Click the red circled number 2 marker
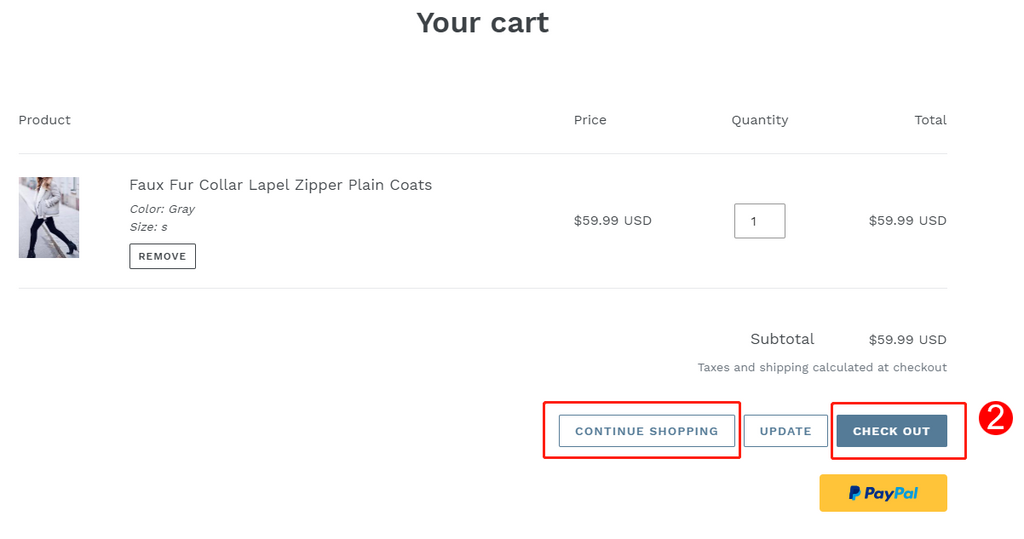Screen dimensions: 1024x539 [995, 419]
